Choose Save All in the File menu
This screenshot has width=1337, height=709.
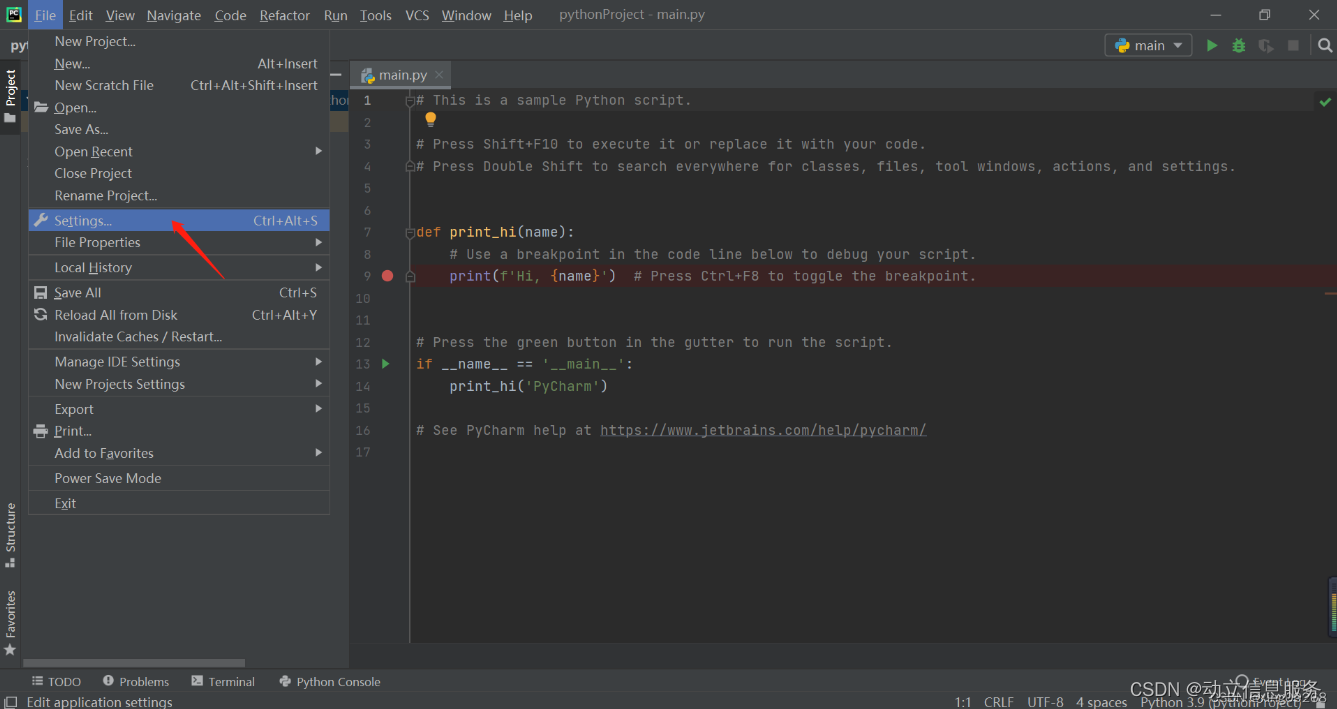pyautogui.click(x=179, y=292)
